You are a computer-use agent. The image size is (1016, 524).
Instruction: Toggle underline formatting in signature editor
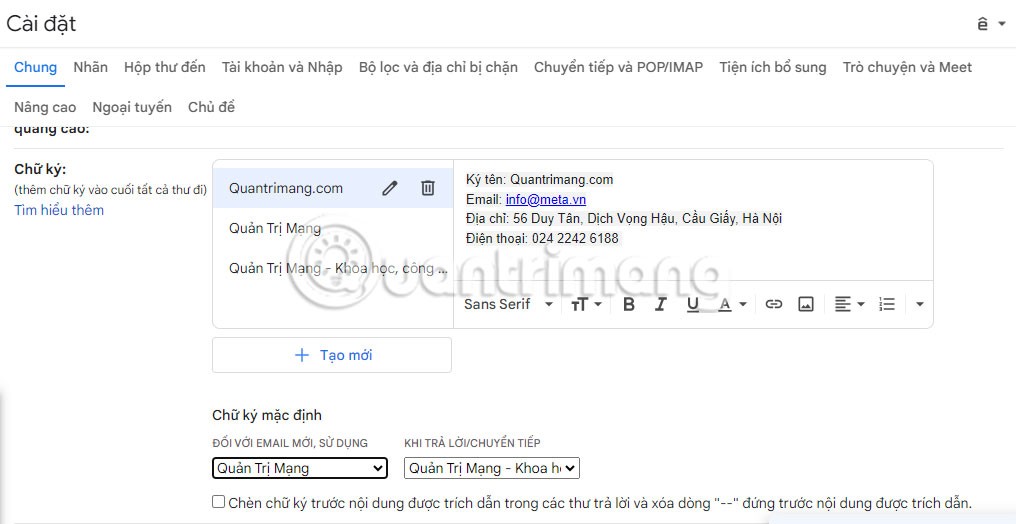coord(693,304)
